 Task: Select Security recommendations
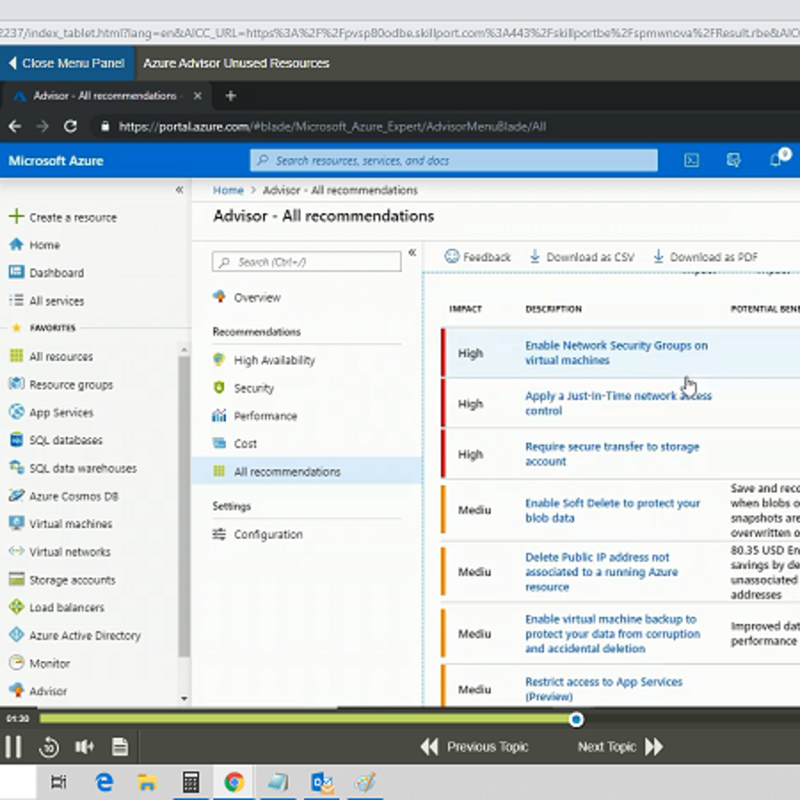point(244,388)
